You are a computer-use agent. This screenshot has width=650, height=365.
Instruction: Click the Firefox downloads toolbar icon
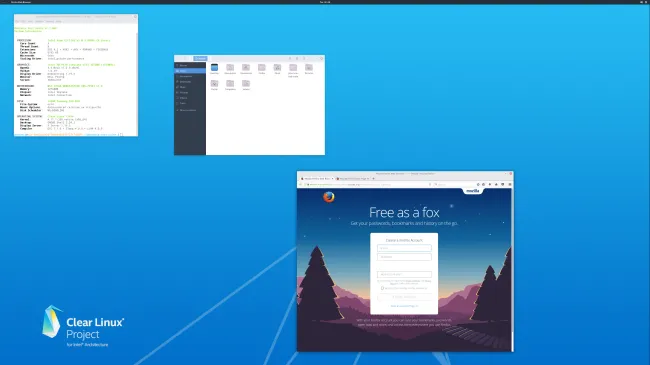pyautogui.click(x=490, y=184)
